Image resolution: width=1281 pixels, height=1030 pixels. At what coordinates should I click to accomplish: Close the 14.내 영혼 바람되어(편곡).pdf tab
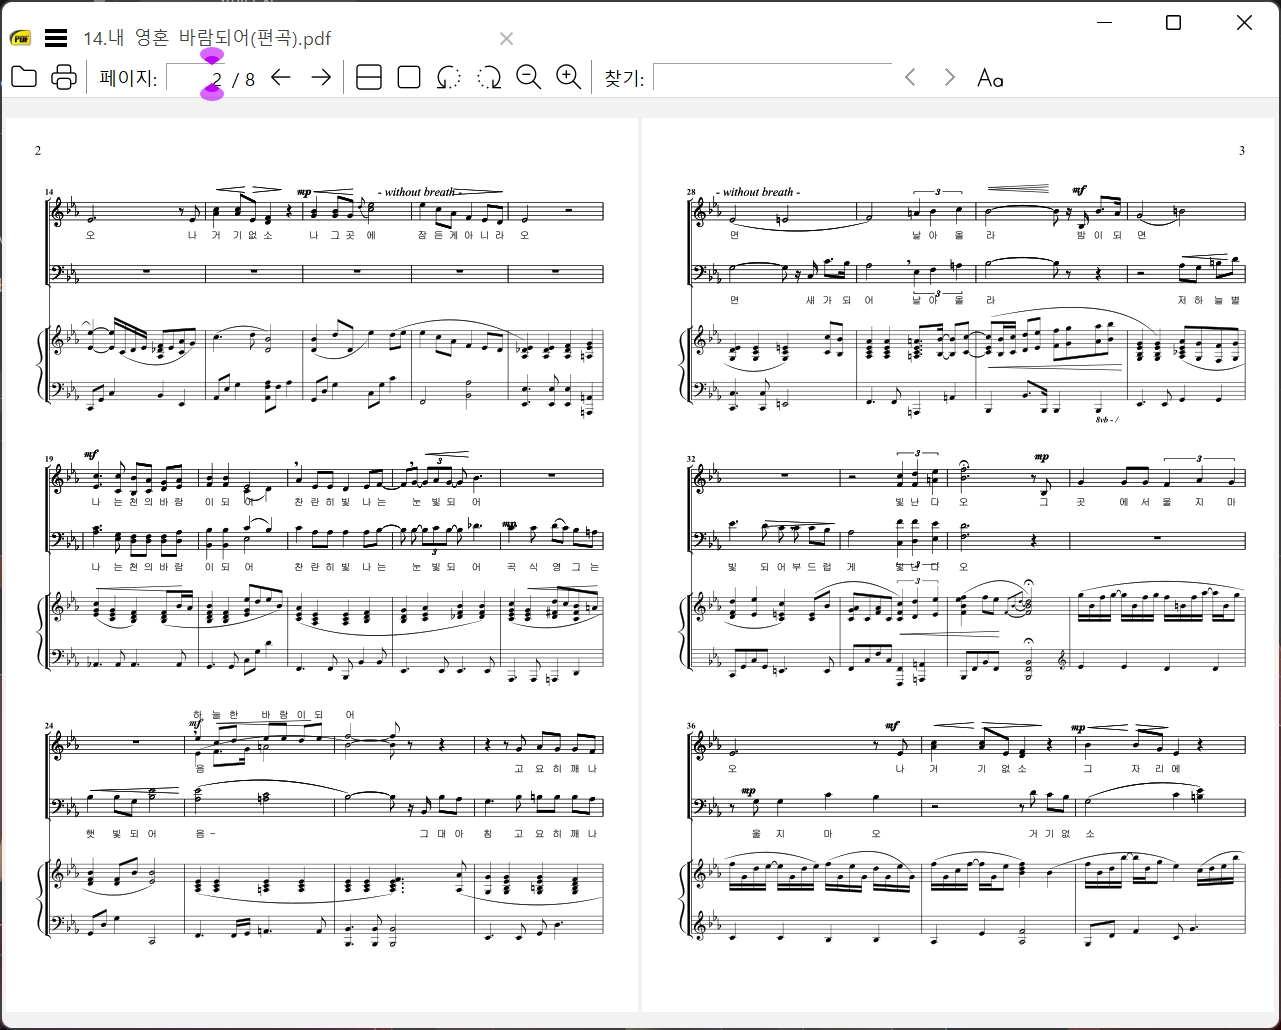point(506,39)
